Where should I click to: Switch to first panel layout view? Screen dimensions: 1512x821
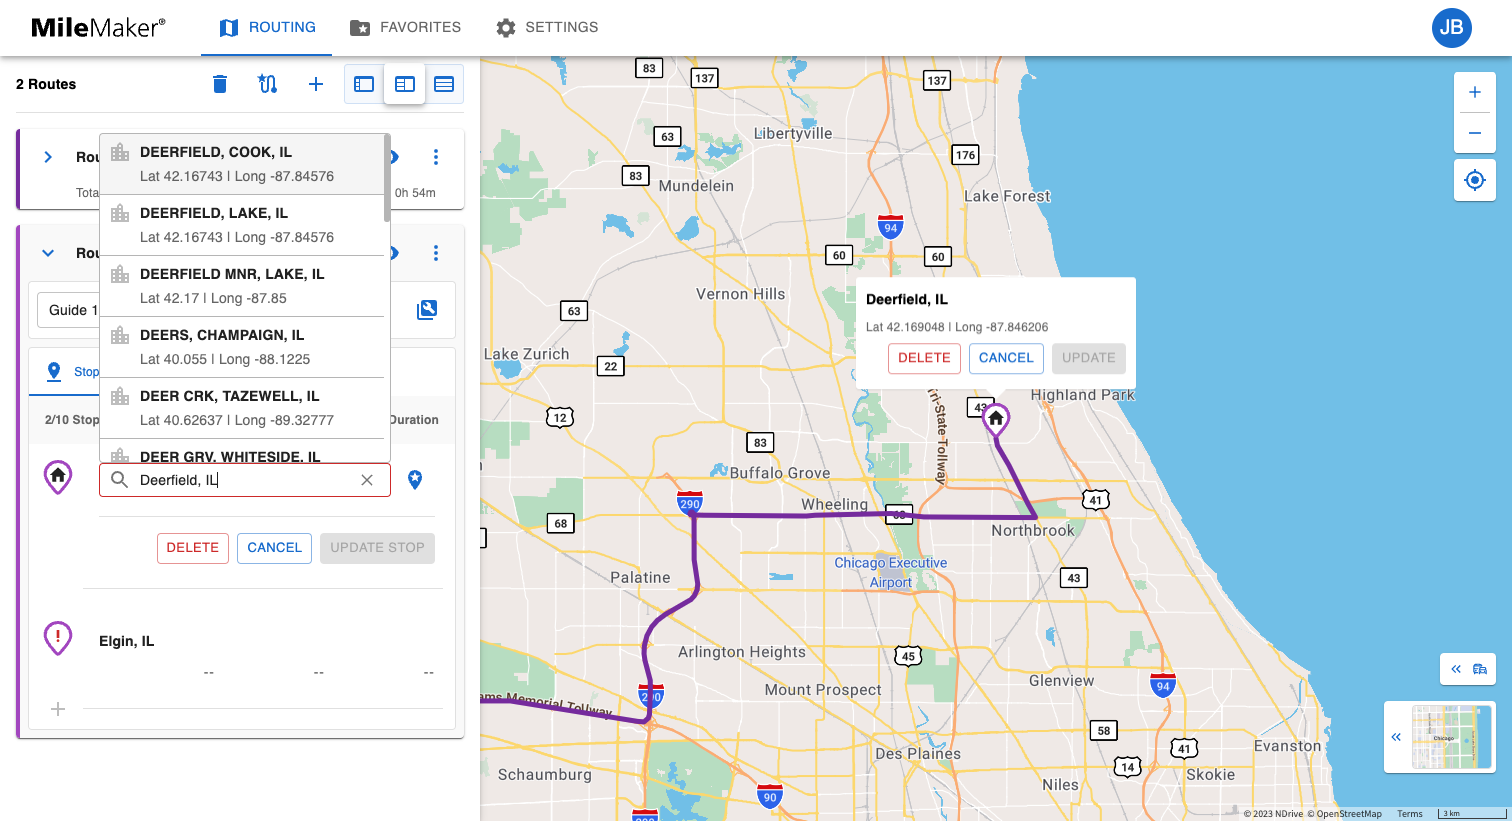click(x=364, y=84)
